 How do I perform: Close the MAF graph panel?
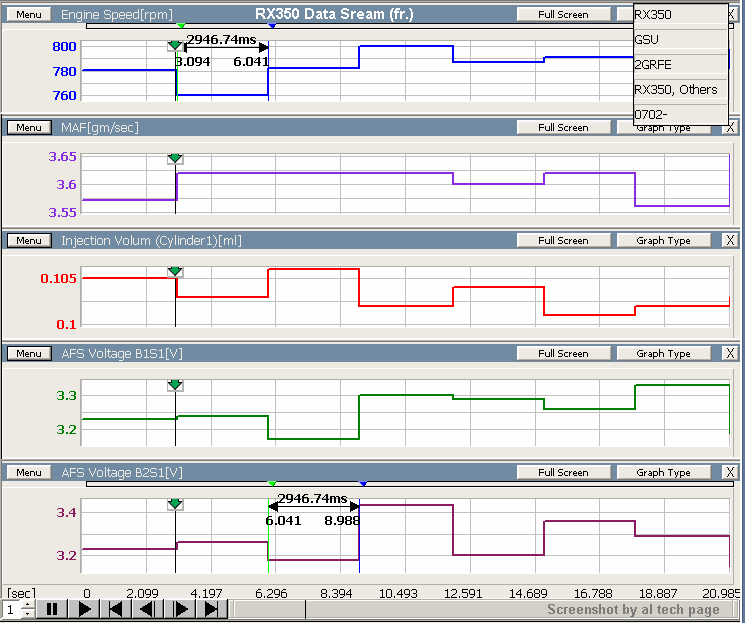730,128
